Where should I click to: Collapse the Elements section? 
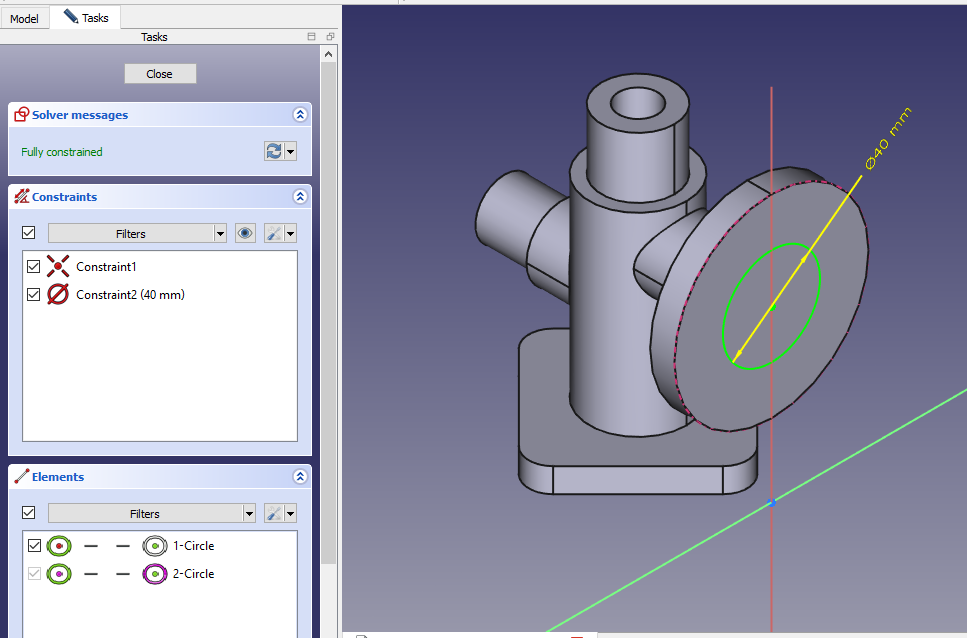(x=299, y=477)
